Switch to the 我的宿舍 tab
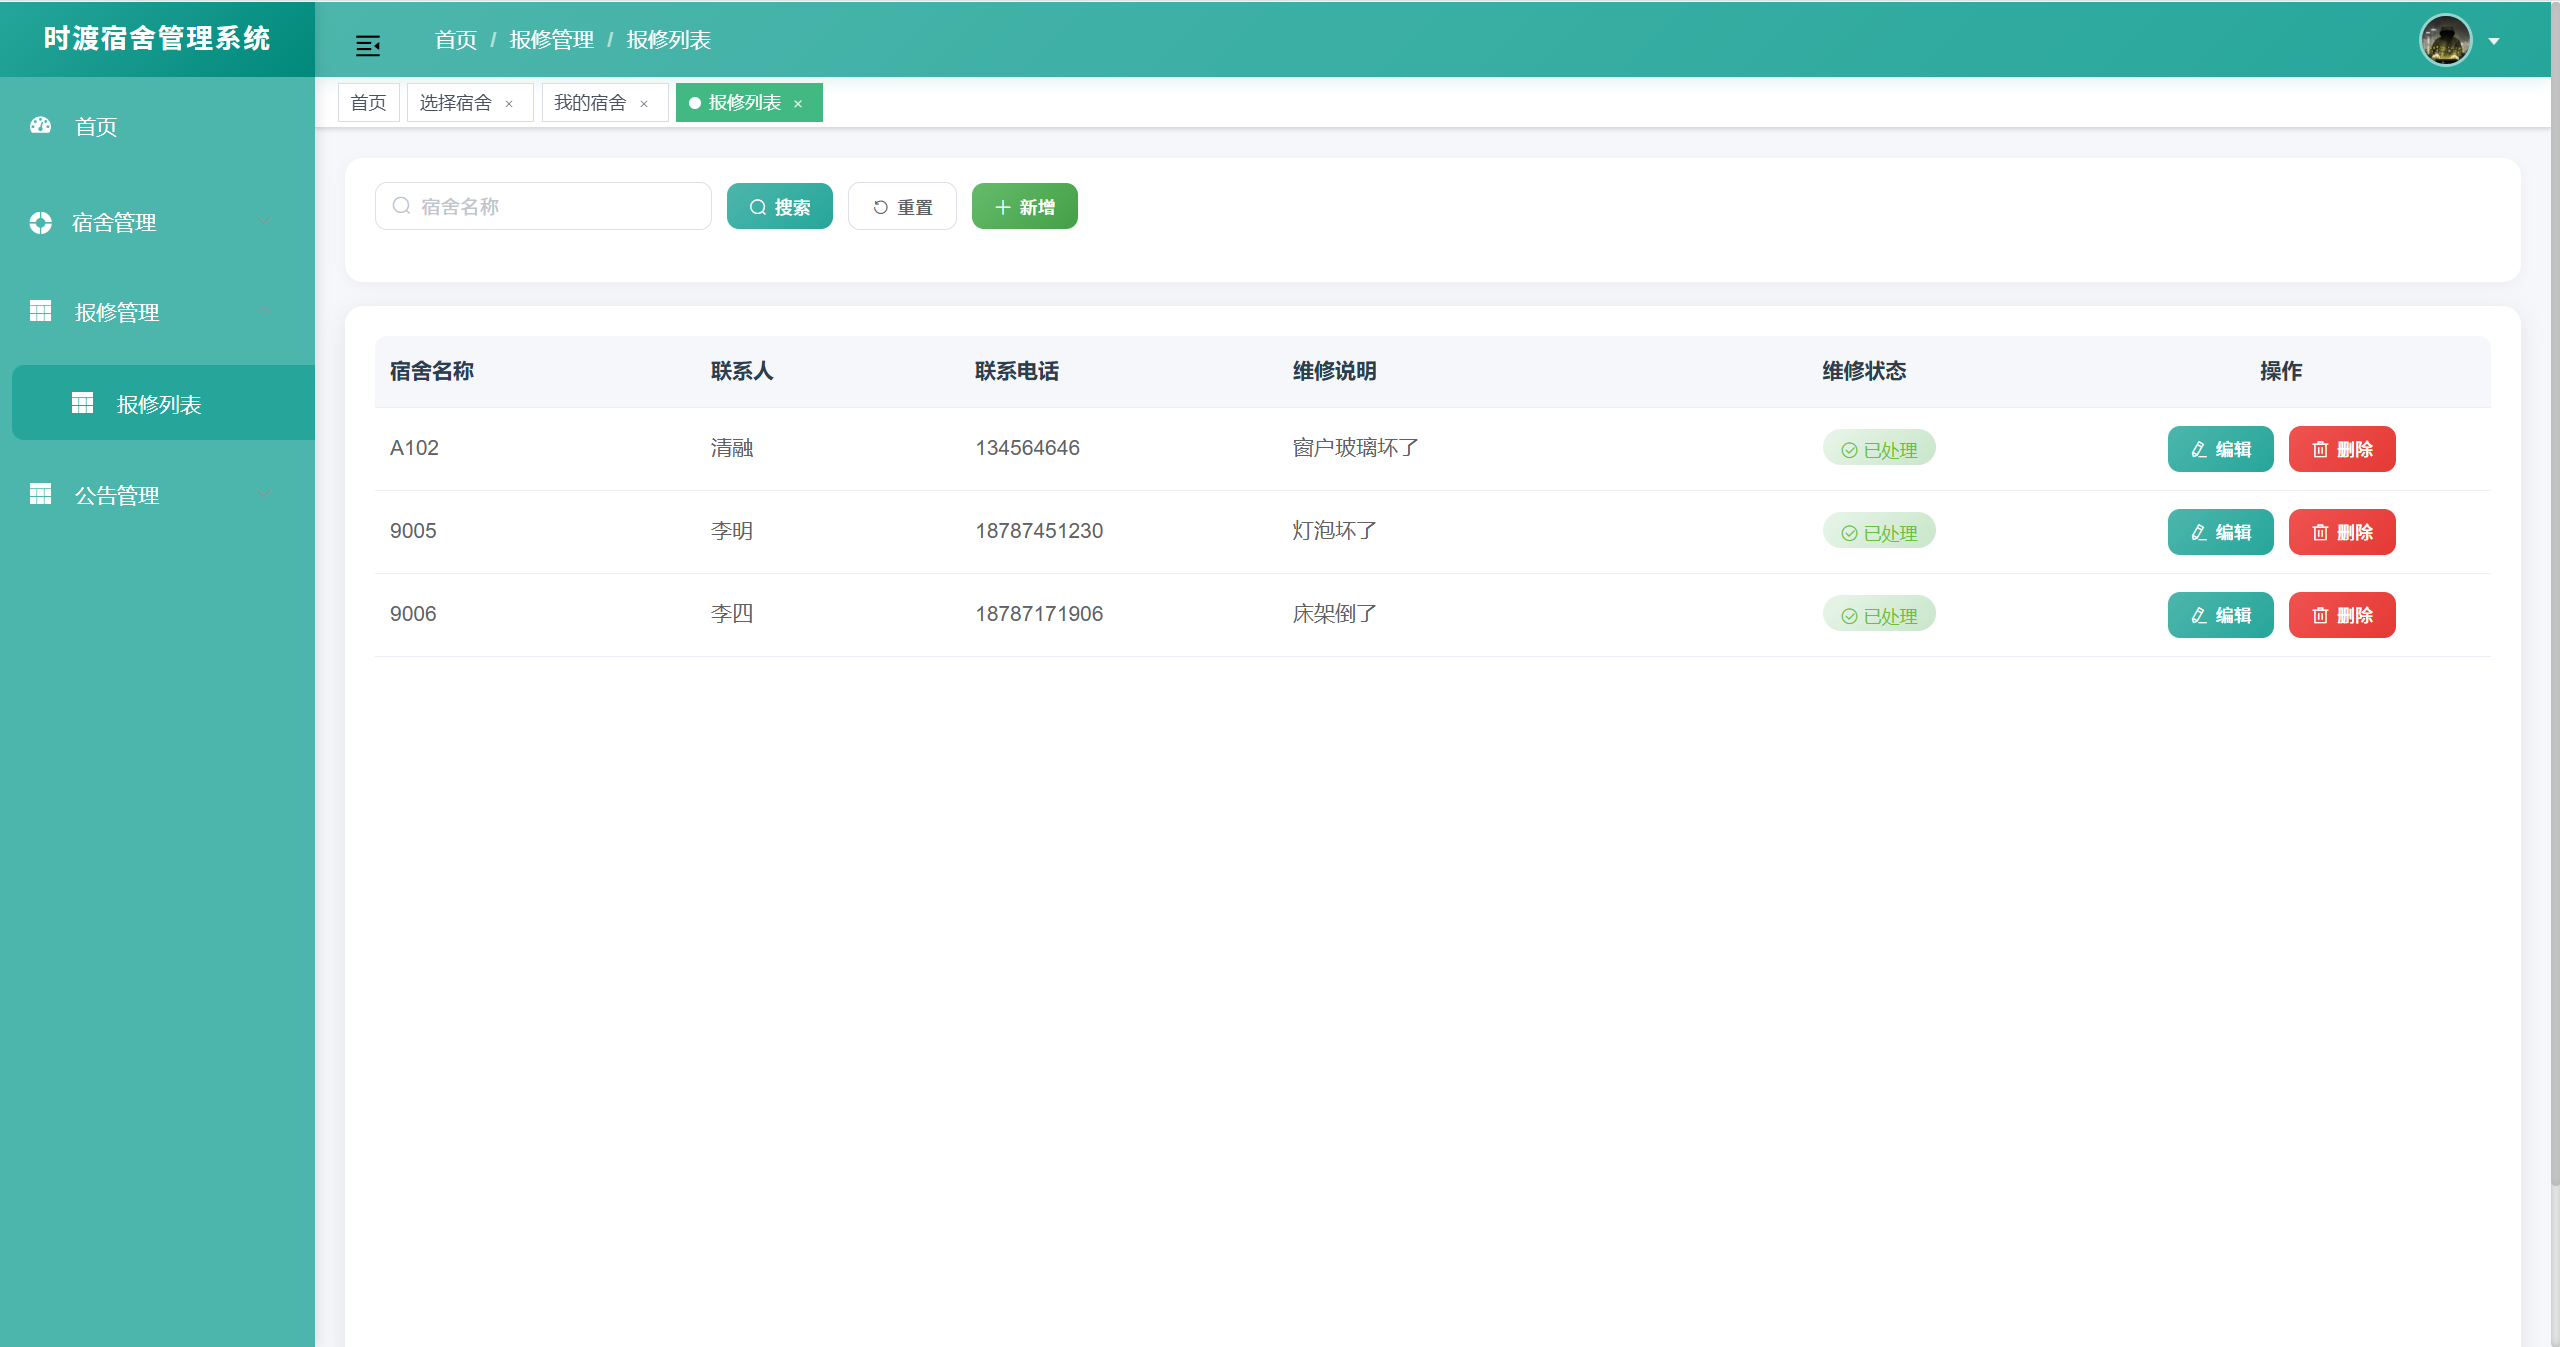 590,103
